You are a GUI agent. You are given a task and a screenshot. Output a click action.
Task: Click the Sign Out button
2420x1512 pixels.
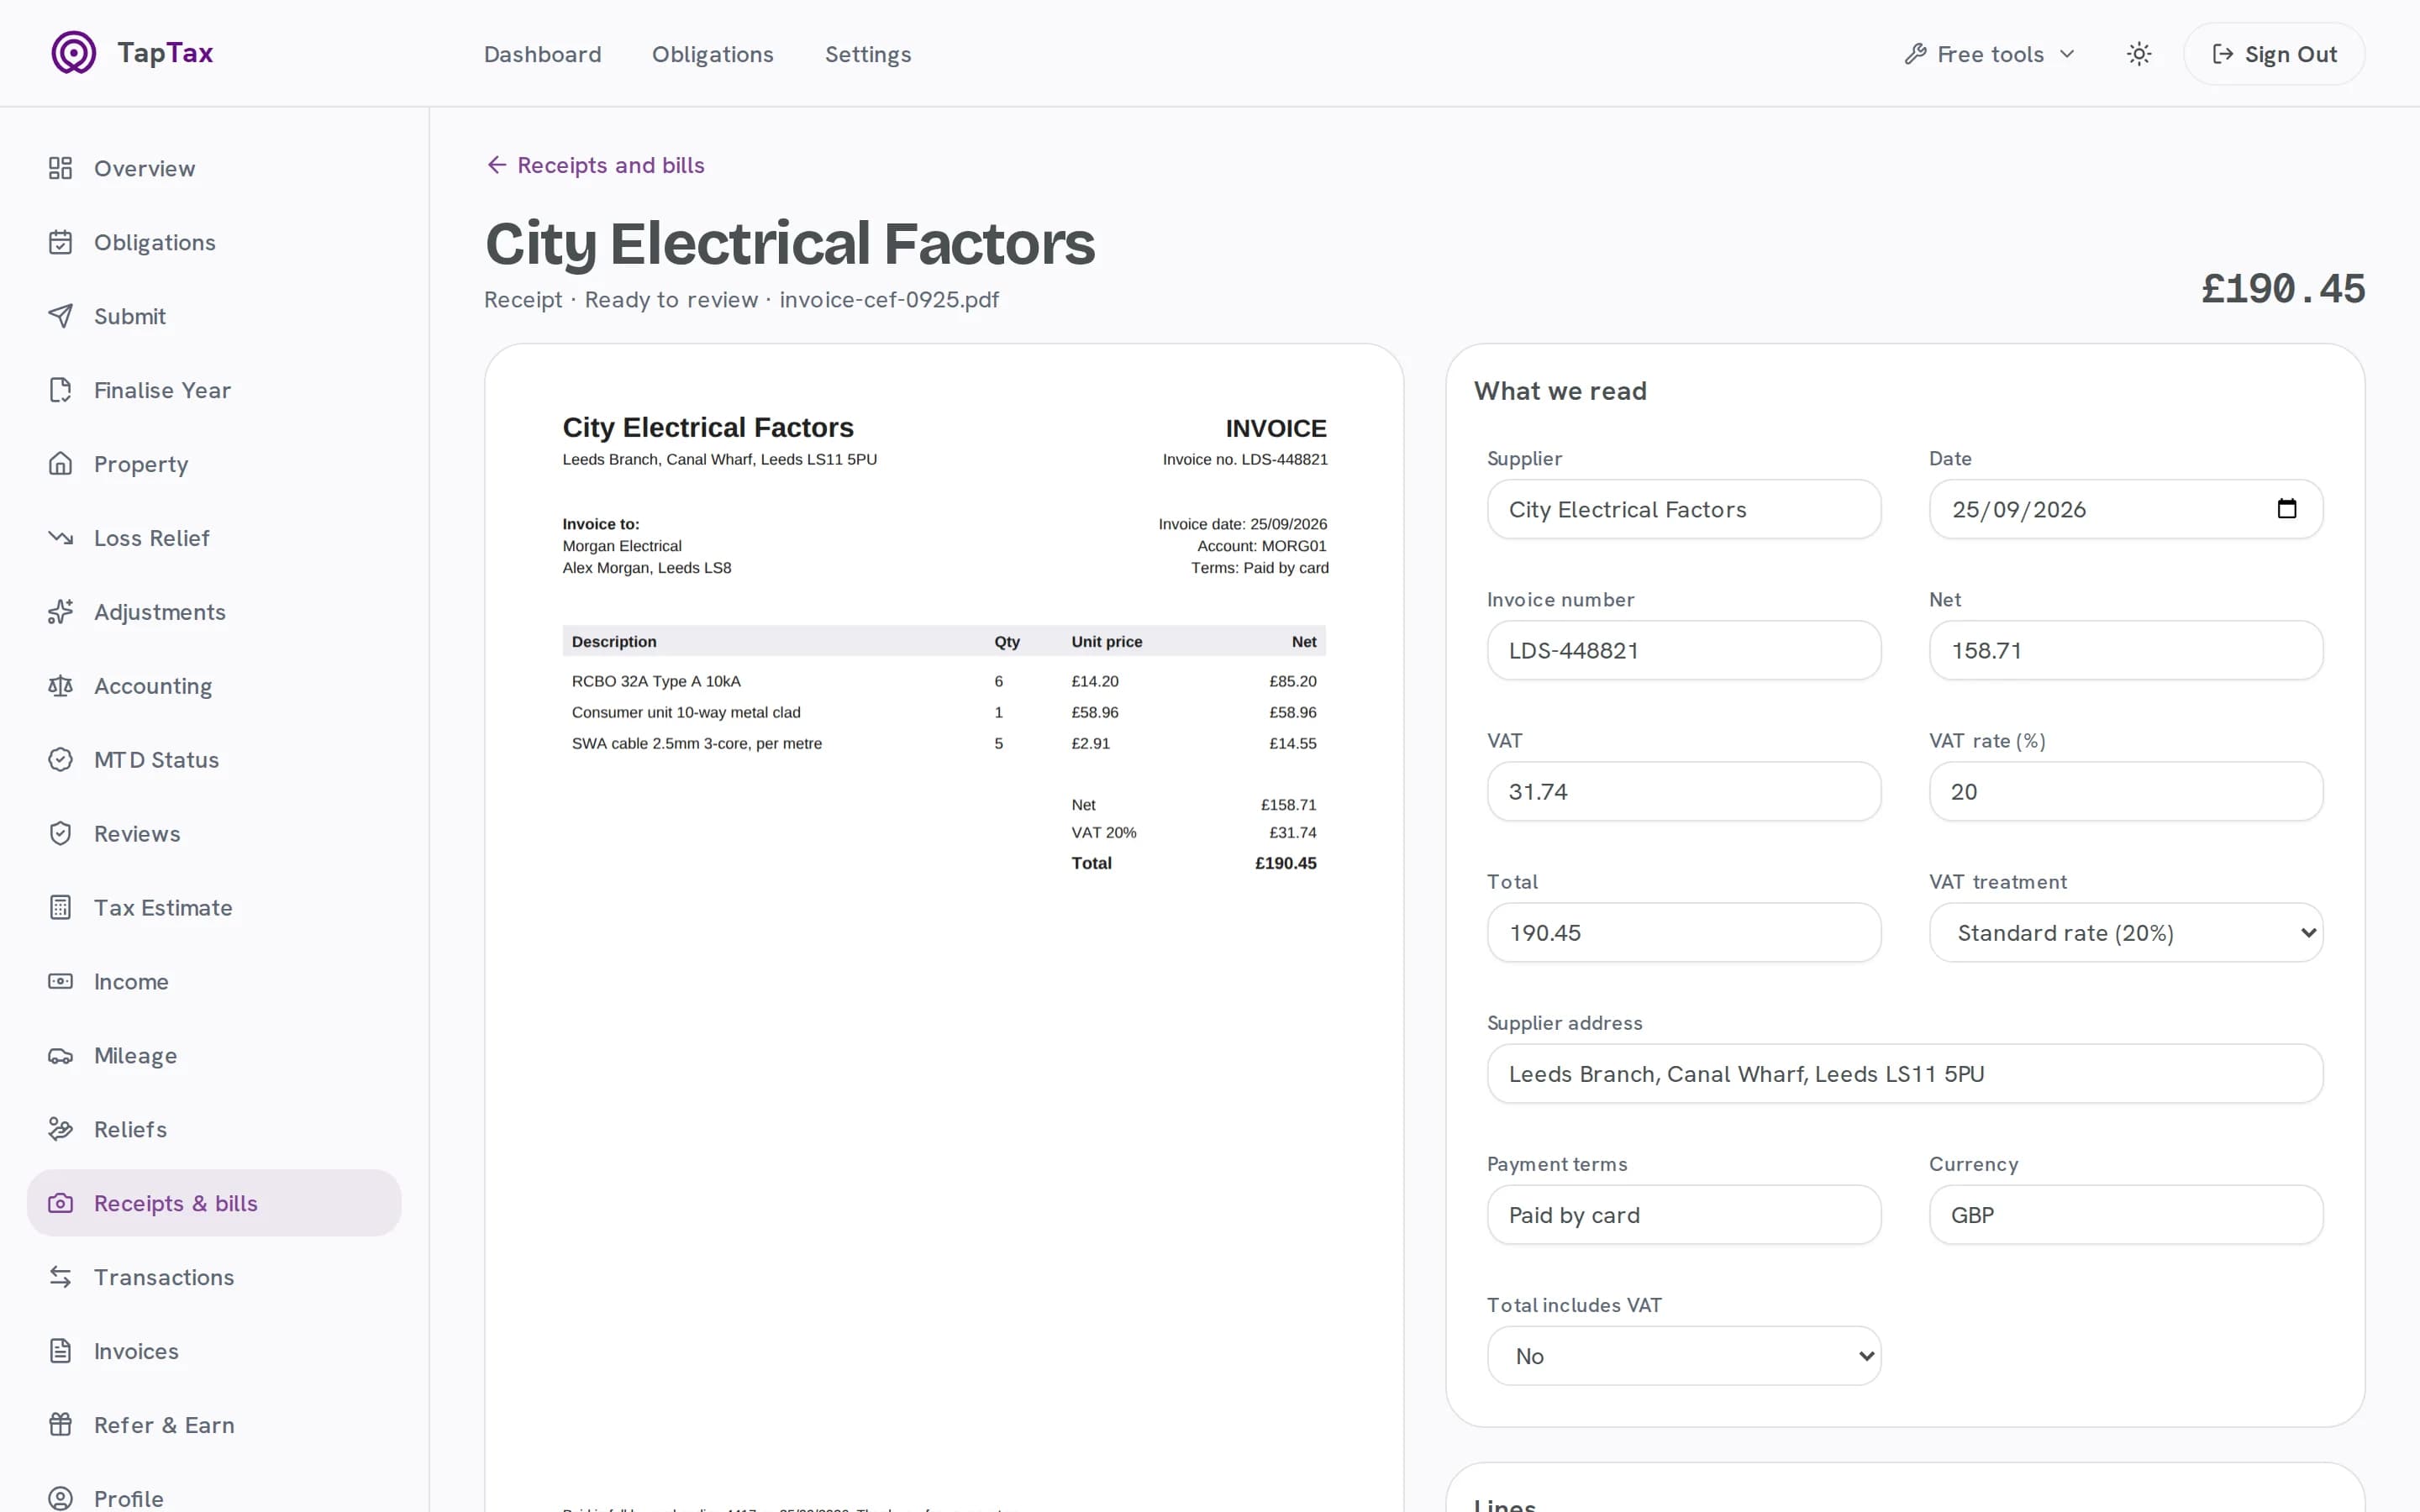pos(2274,54)
